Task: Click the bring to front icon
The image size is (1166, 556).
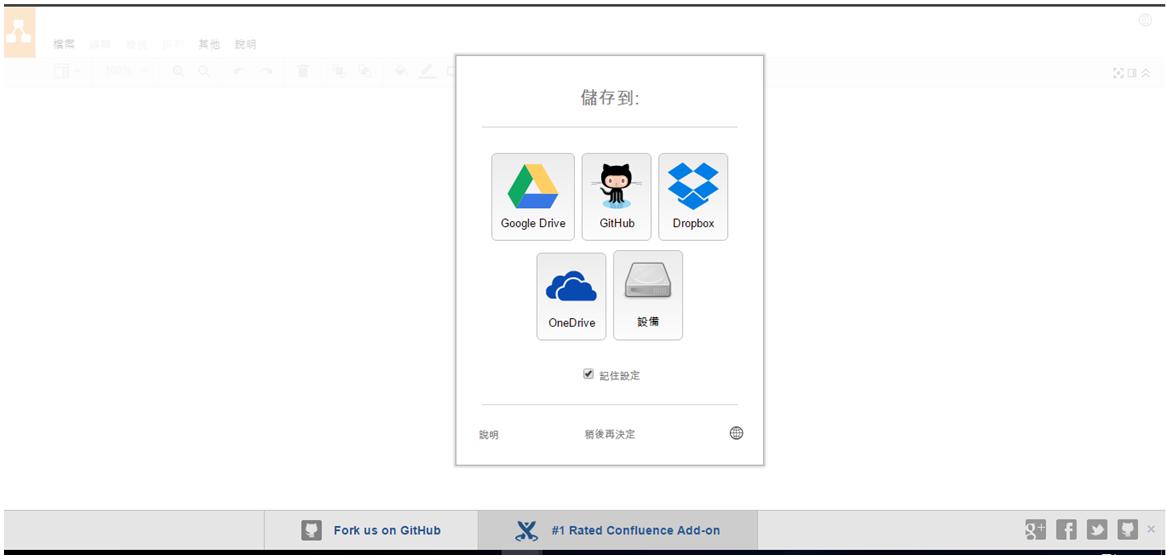Action: coord(338,71)
